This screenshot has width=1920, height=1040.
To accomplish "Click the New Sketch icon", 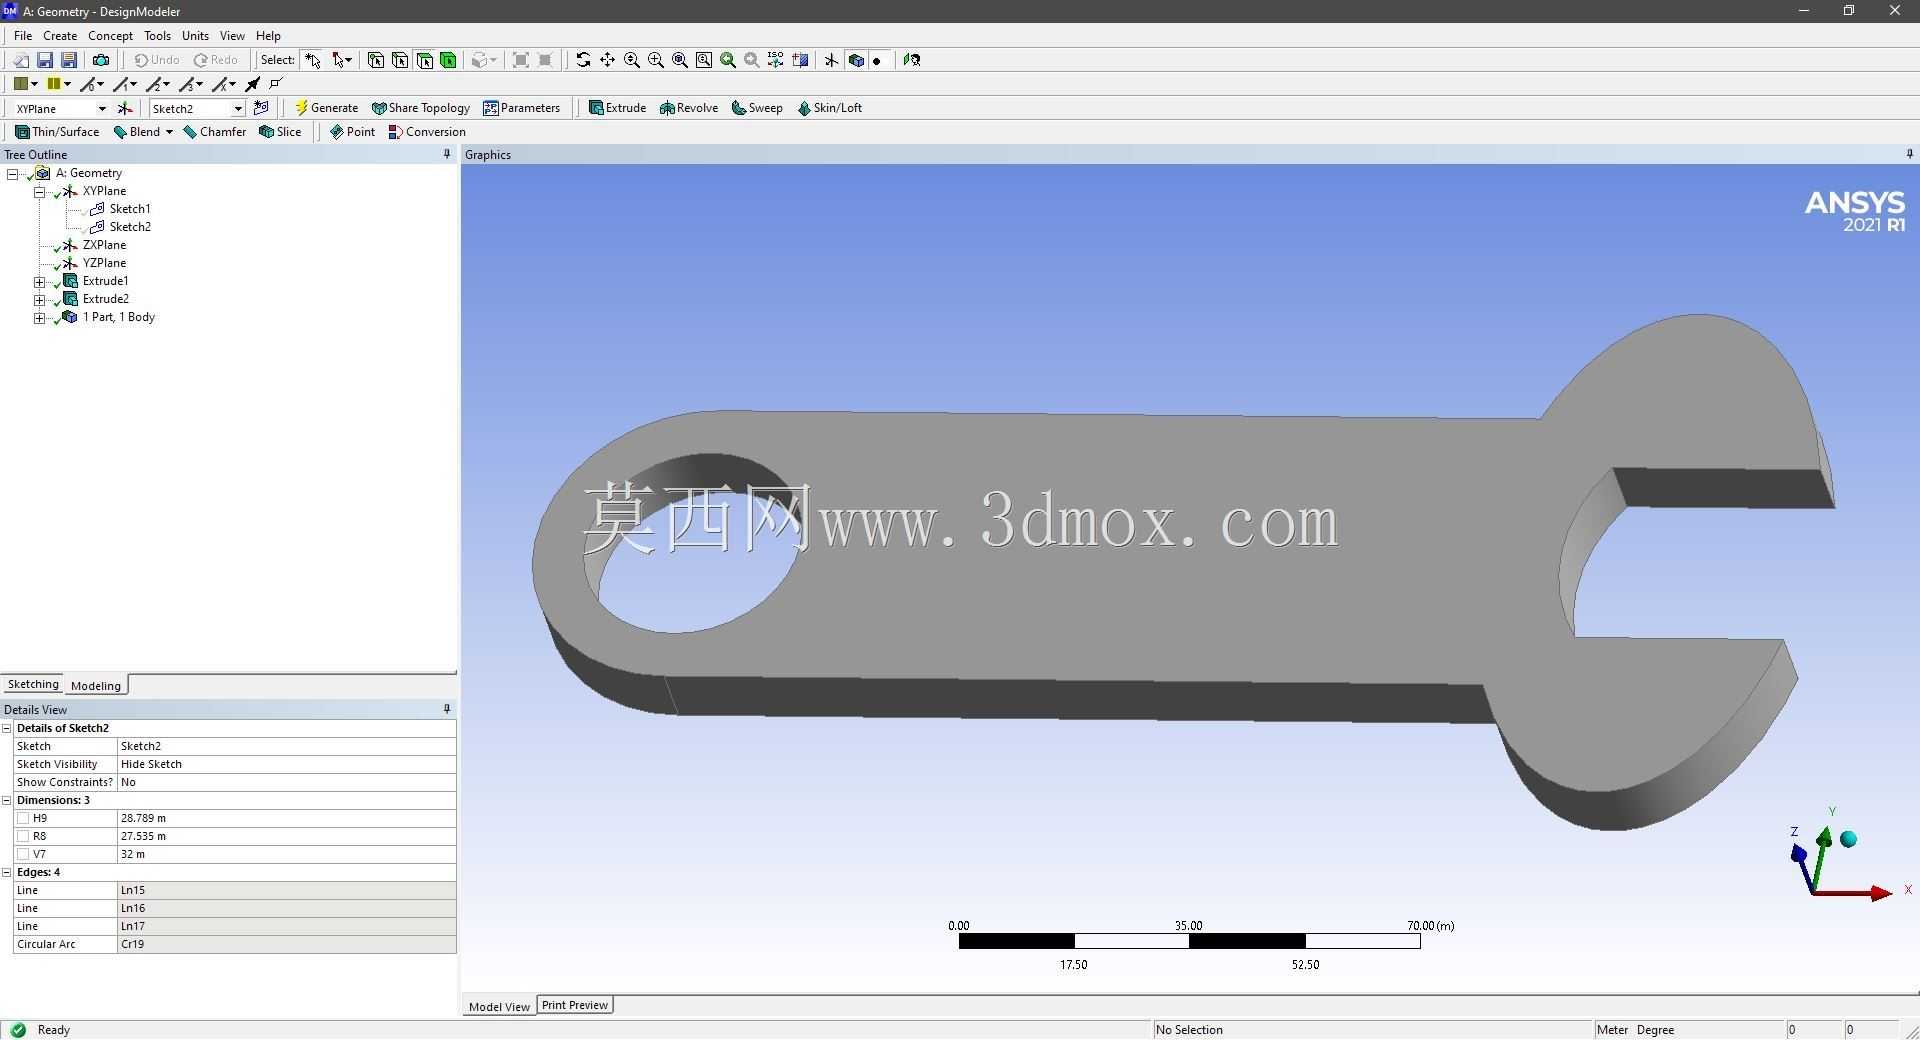I will tap(261, 108).
